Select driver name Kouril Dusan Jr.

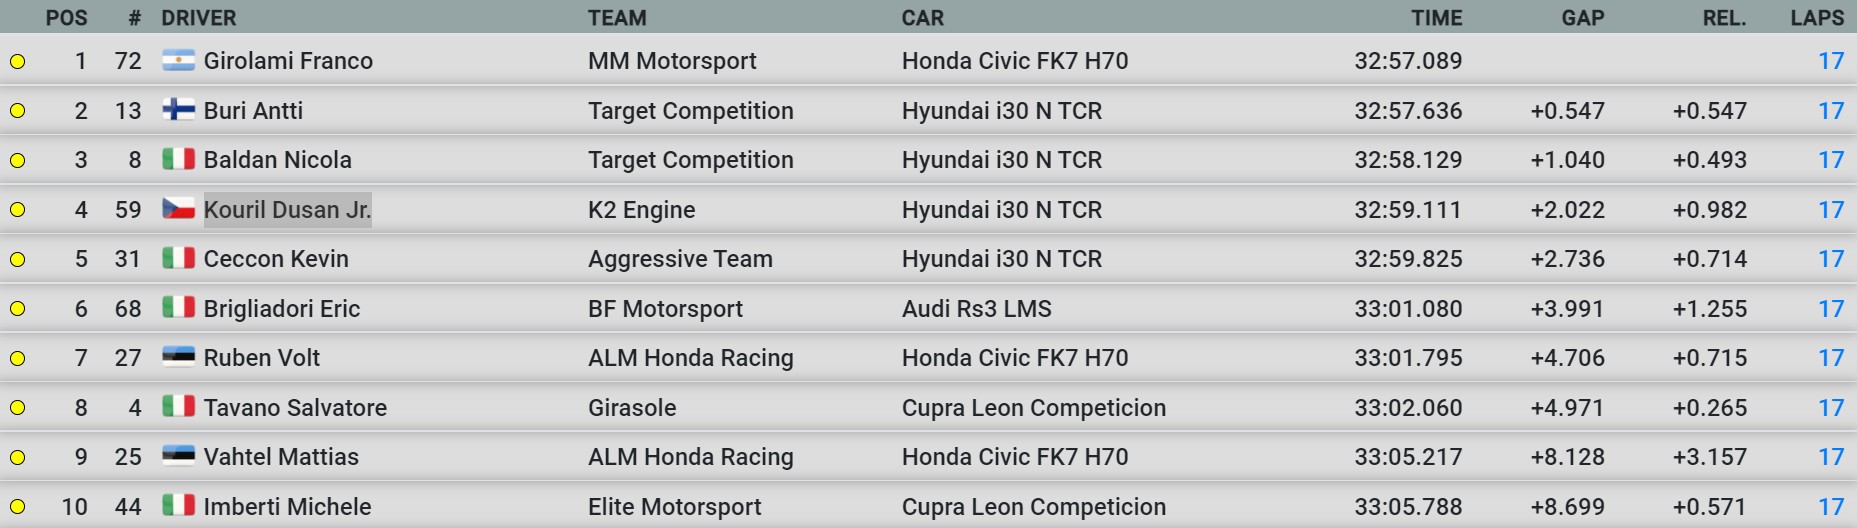pos(288,210)
